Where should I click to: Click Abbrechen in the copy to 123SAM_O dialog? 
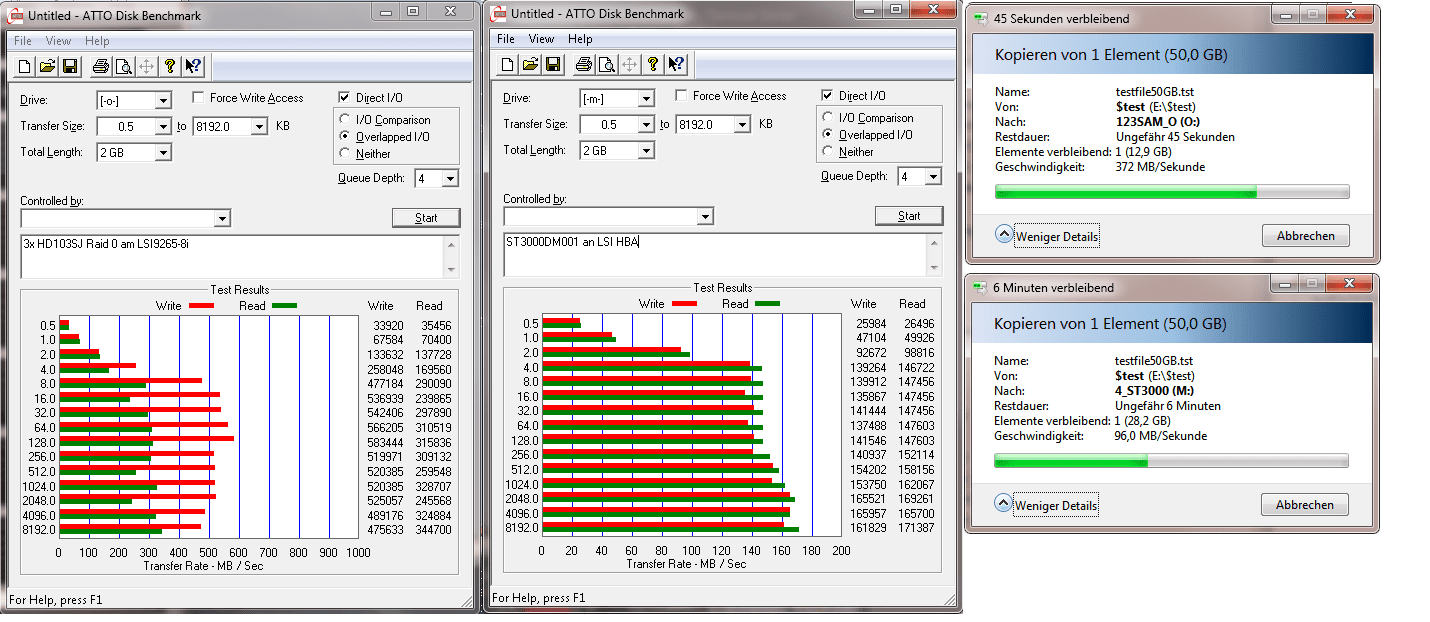point(1305,236)
